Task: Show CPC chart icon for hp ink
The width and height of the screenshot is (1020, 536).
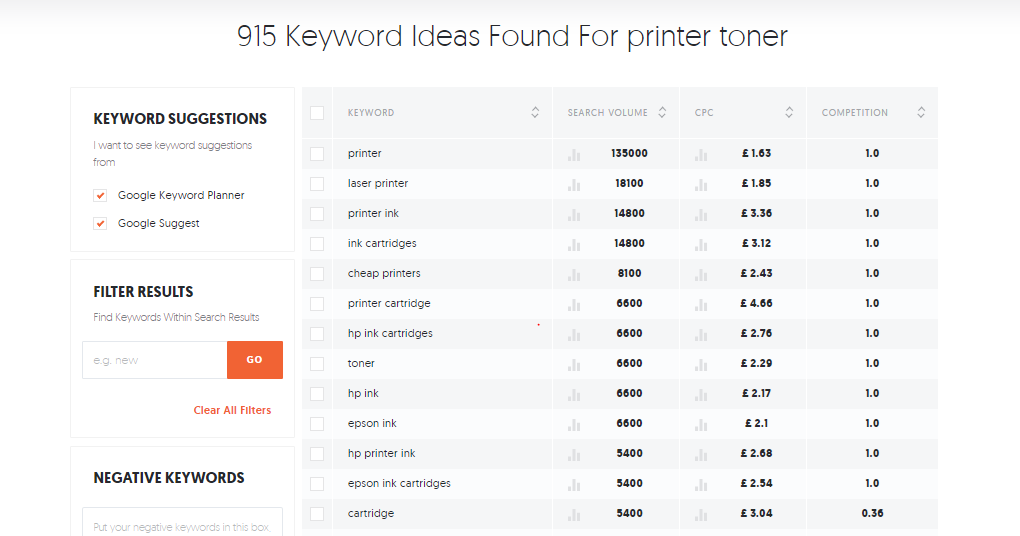Action: (x=701, y=394)
